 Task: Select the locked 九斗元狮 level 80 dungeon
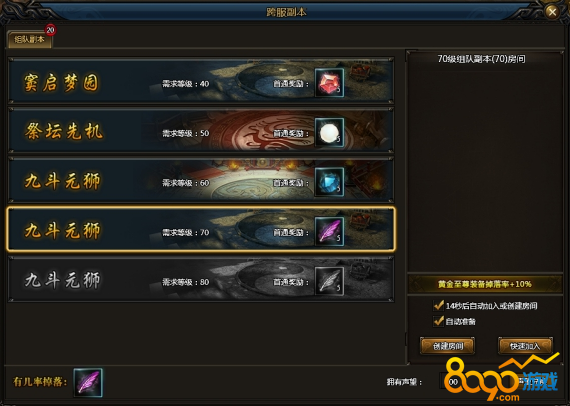(x=201, y=280)
